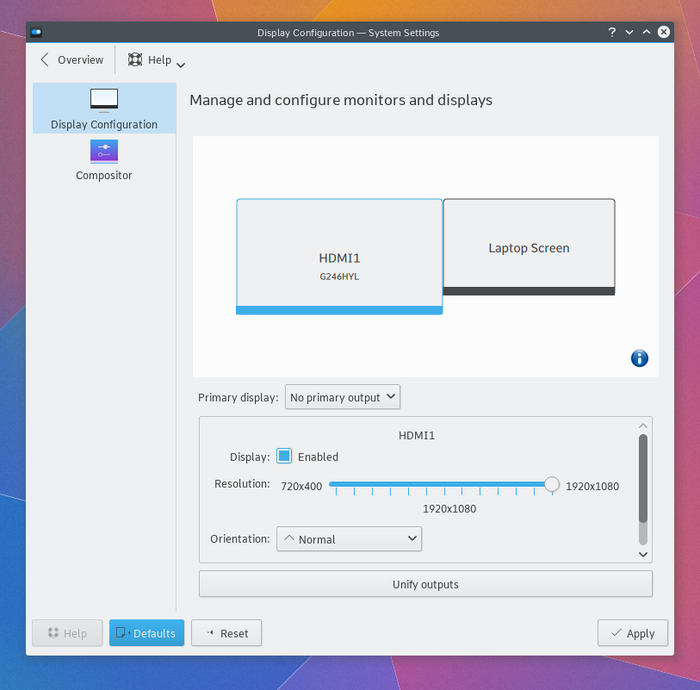The width and height of the screenshot is (700, 690).
Task: Expand the Help menu chevron
Action: coord(181,64)
